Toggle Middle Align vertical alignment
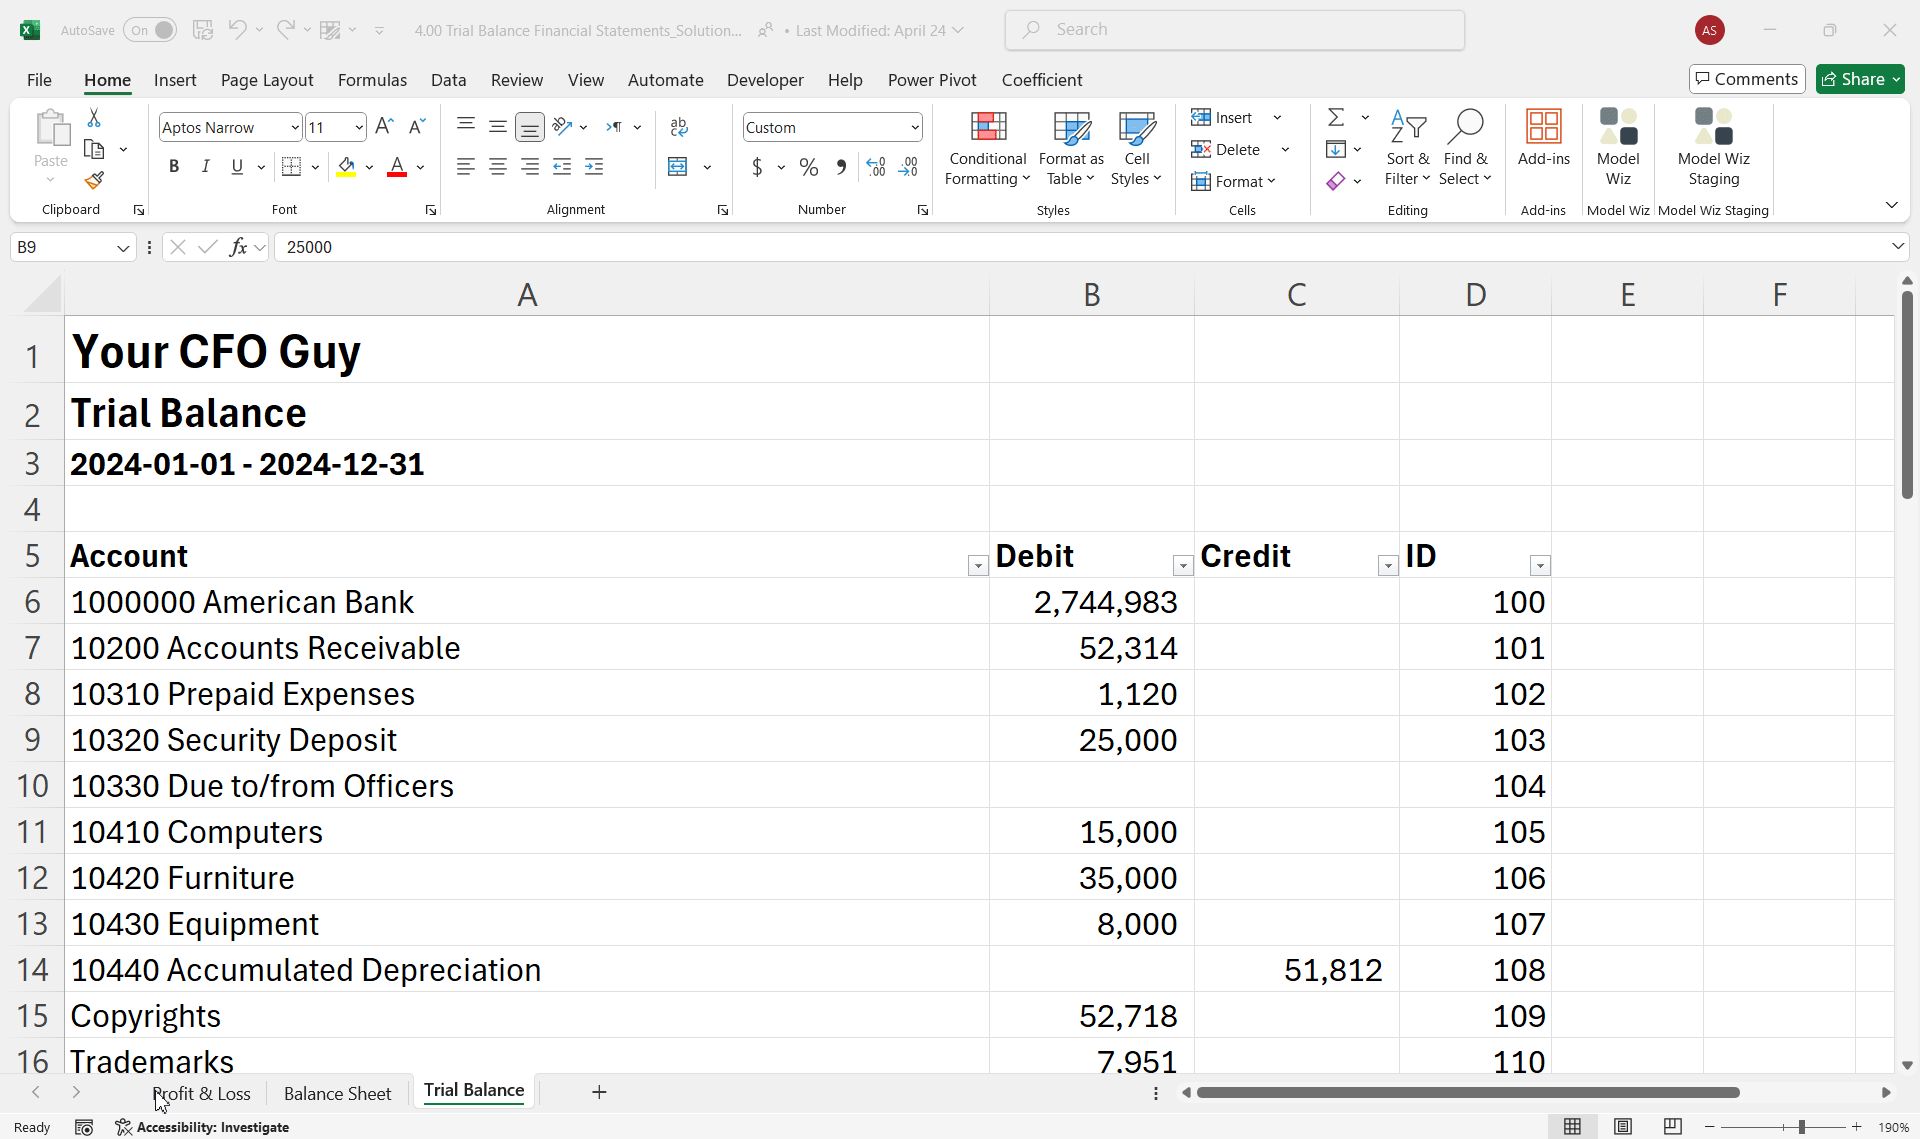This screenshot has width=1920, height=1139. point(498,127)
